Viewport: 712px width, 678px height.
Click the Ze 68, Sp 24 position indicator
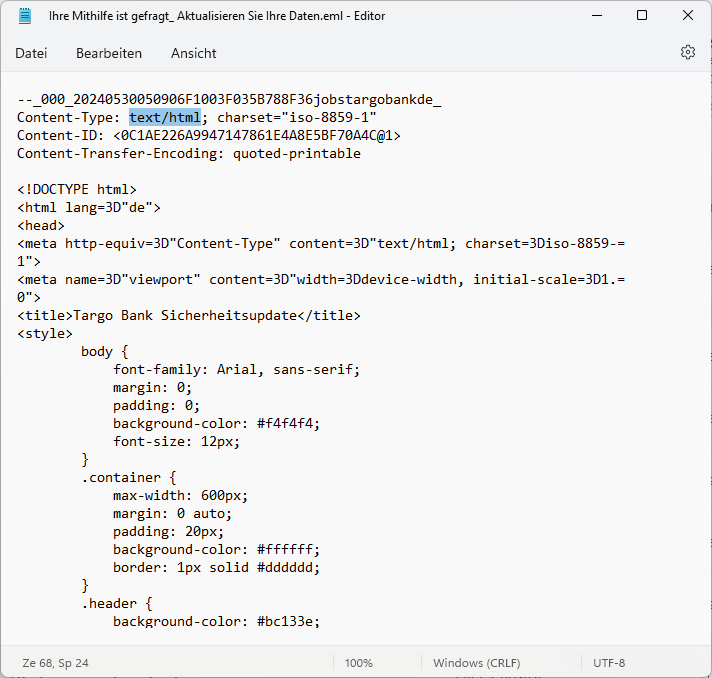56,663
